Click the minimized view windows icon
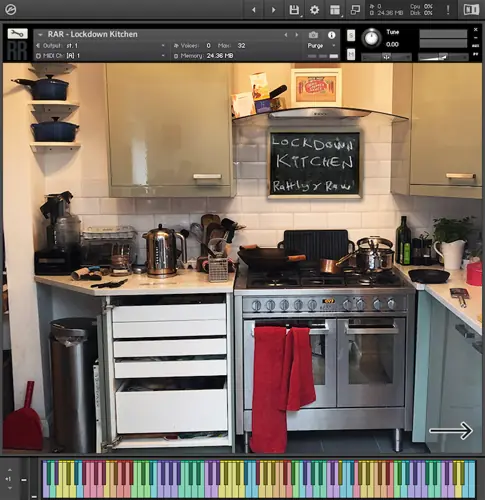Image resolution: width=485 pixels, height=500 pixels. [x=355, y=10]
